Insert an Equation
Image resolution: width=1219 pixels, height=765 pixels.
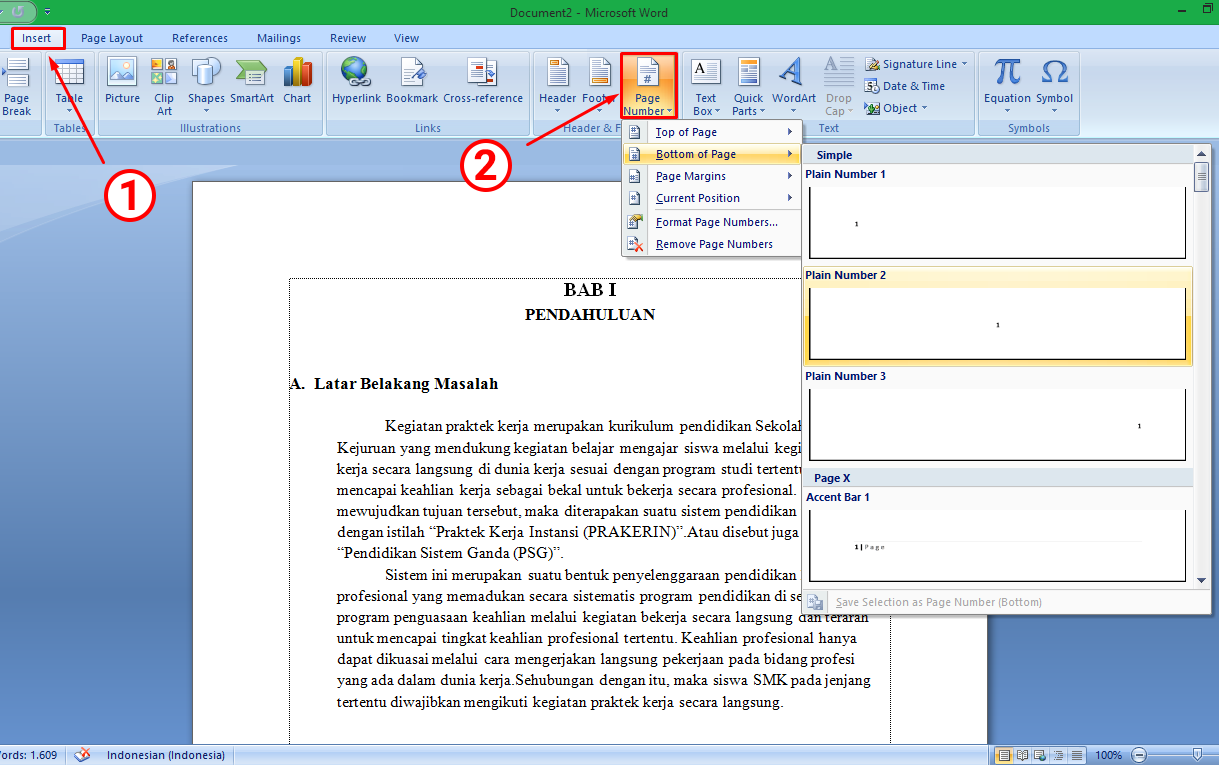pyautogui.click(x=1007, y=87)
